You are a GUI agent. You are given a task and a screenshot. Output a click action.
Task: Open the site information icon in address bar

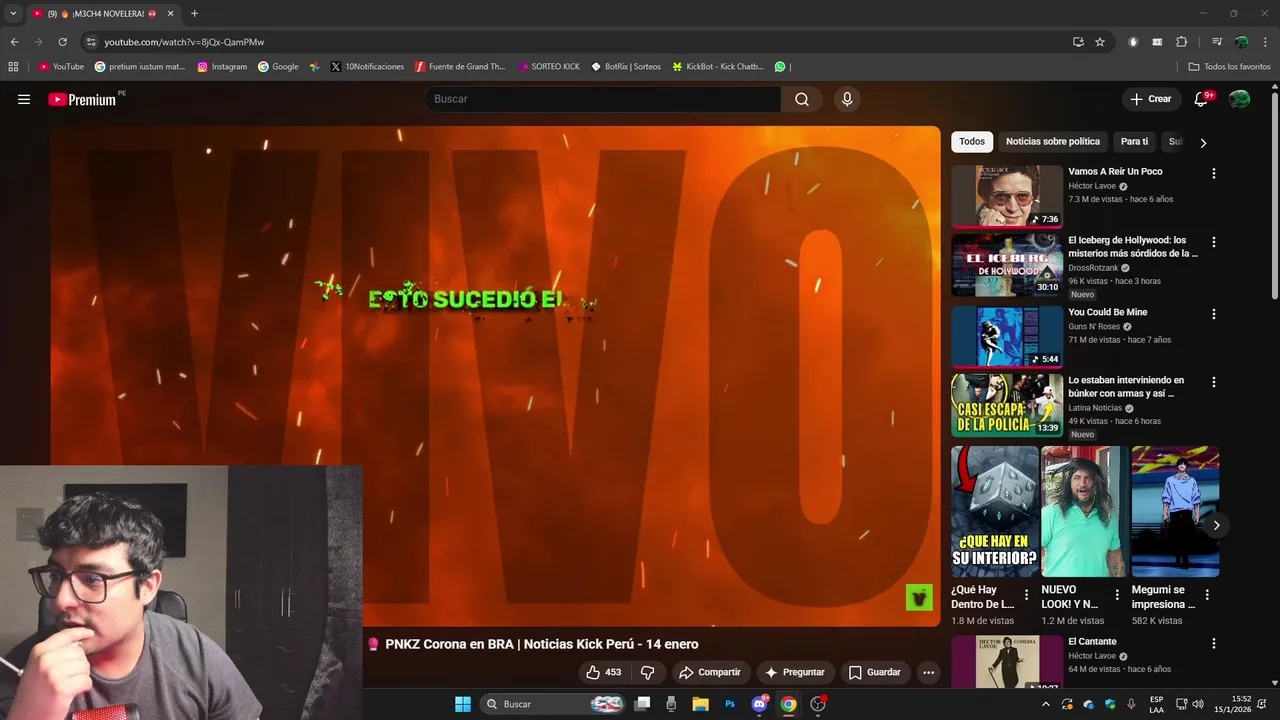tap(91, 42)
